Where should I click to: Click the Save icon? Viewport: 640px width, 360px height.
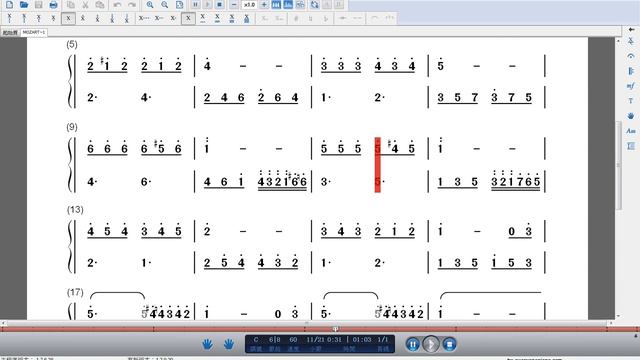point(38,5)
